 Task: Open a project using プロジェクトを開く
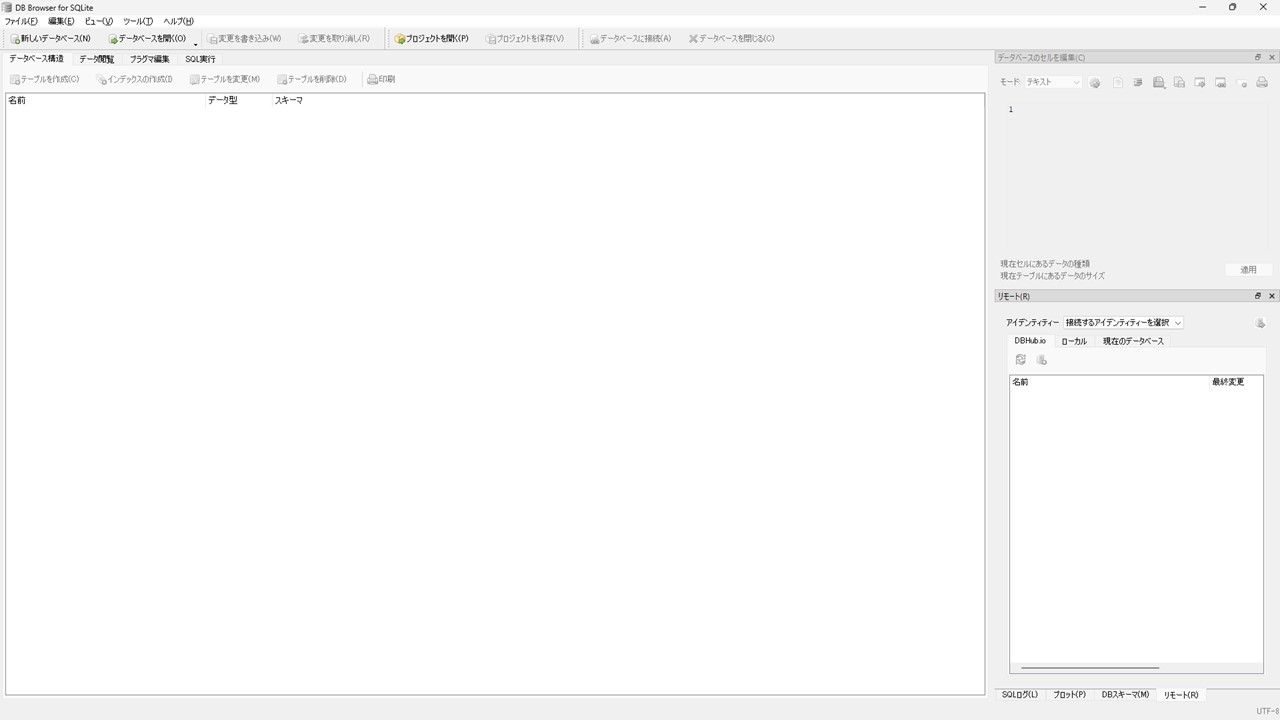click(432, 38)
